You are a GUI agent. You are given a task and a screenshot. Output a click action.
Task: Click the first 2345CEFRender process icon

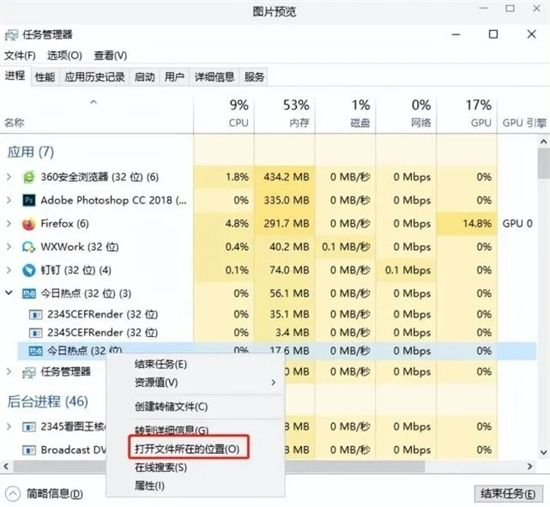pos(35,314)
